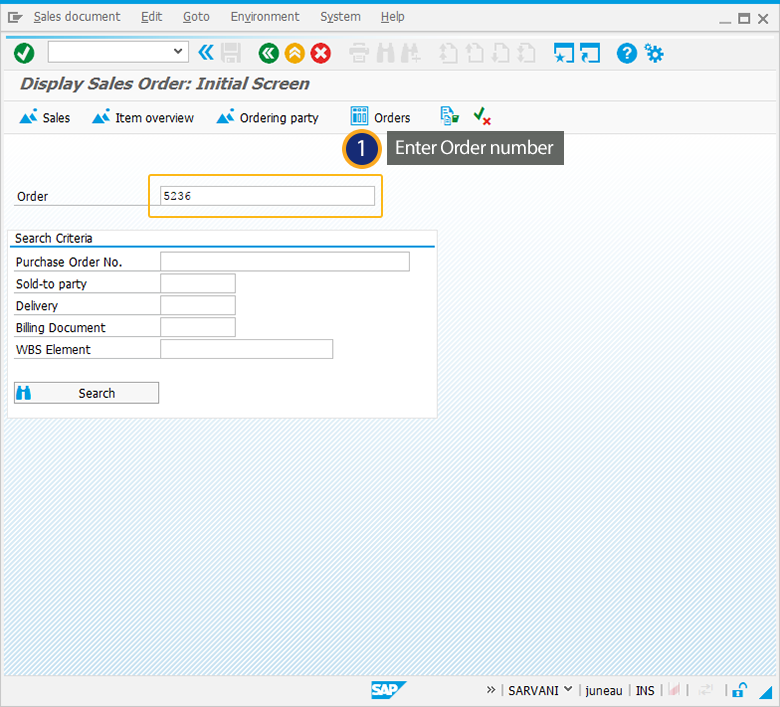Click the juneau server name in status bar
Screen dimensions: 780x707
tap(603, 691)
